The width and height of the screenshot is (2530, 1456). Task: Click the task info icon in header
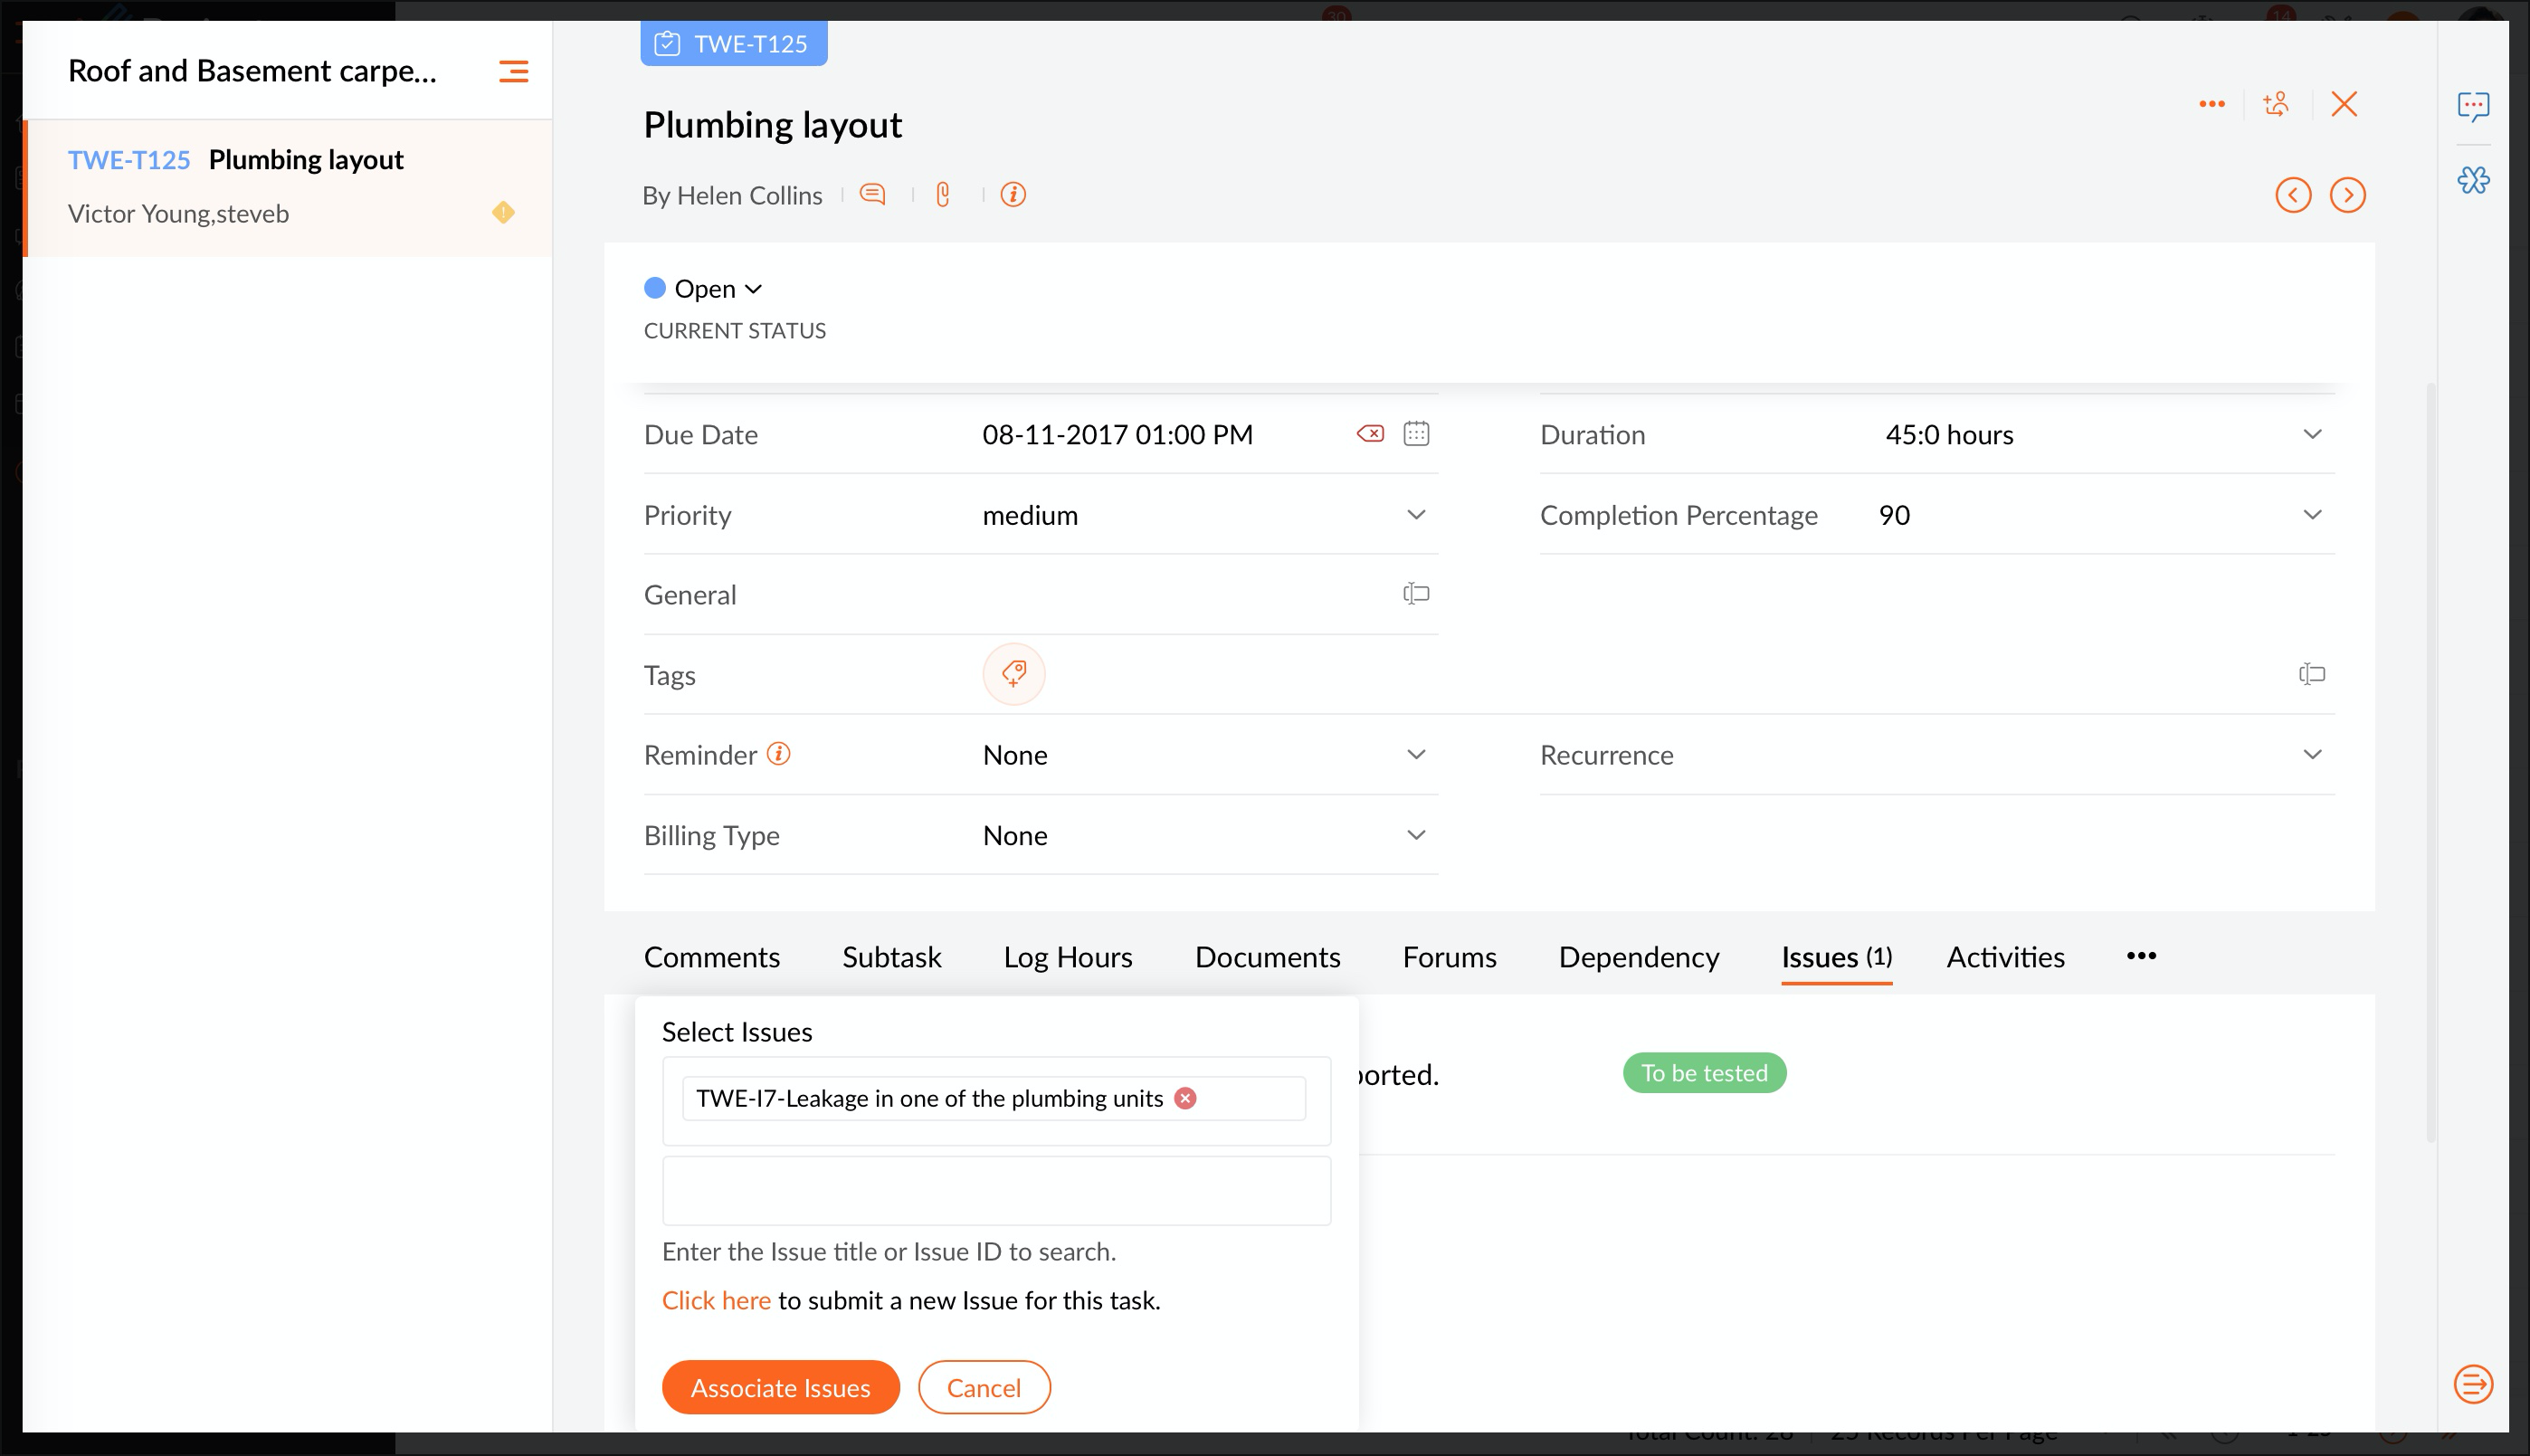[x=1012, y=194]
